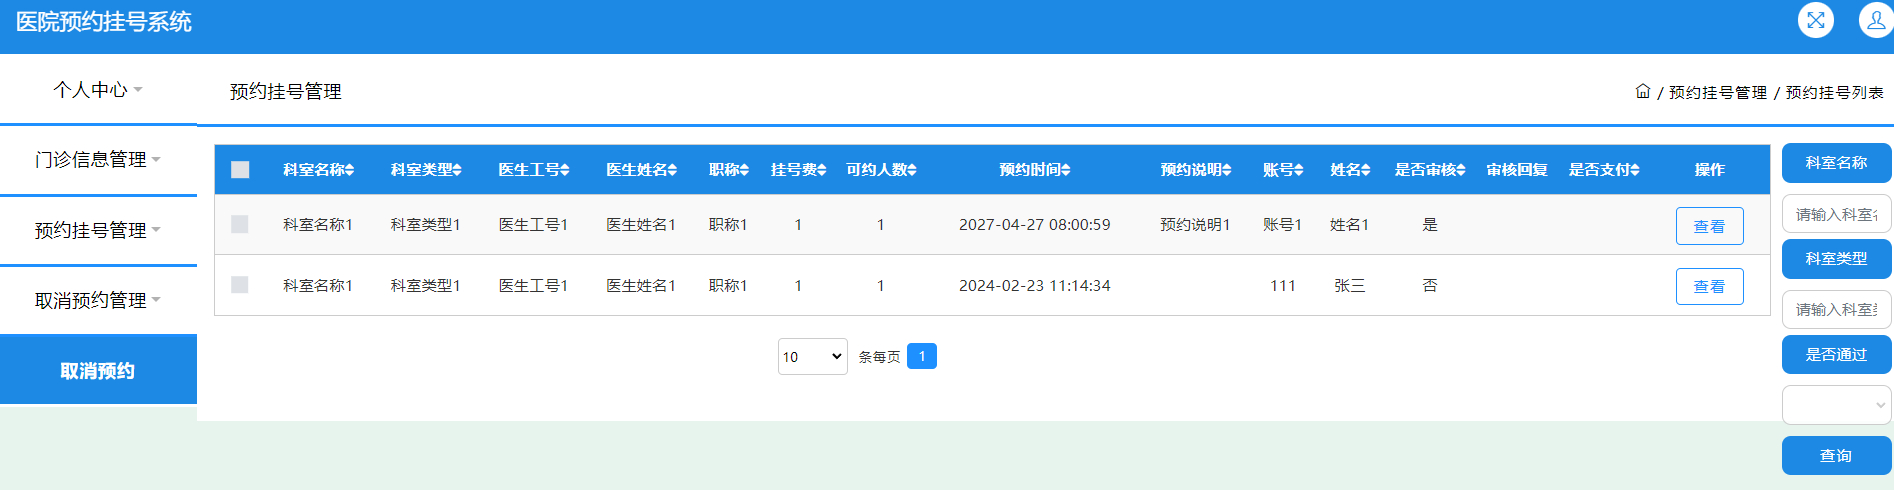The image size is (1894, 490).
Task: Click the fullscreen toggle icon in header
Action: 1816,20
